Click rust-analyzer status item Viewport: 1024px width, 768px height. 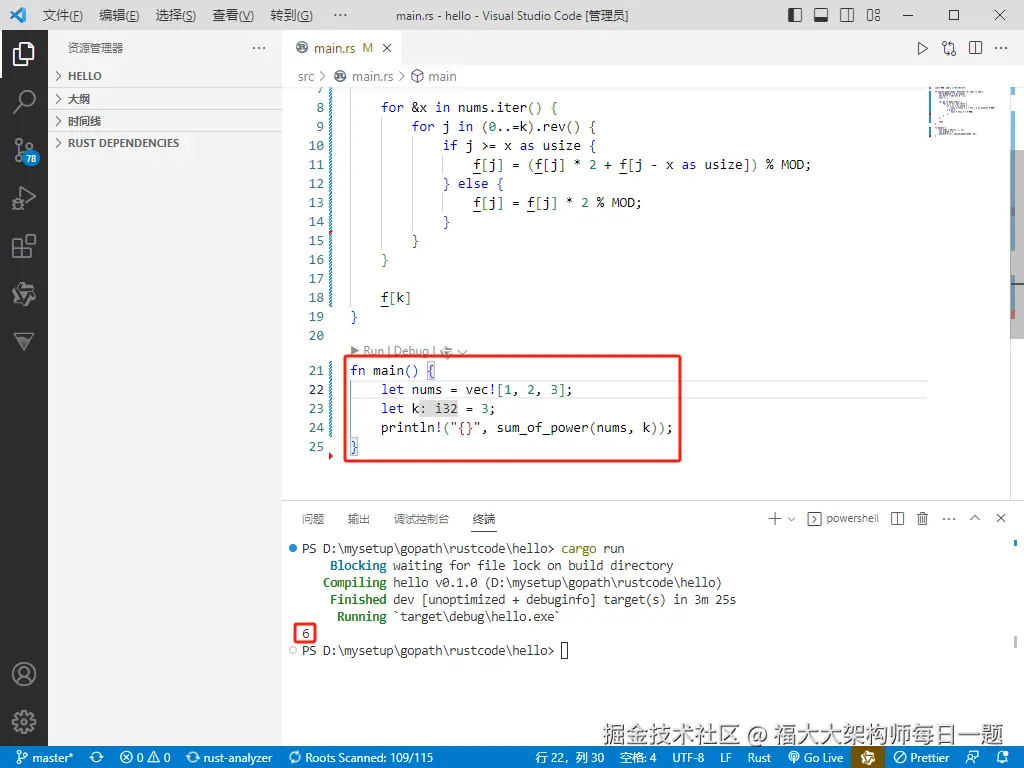point(229,758)
